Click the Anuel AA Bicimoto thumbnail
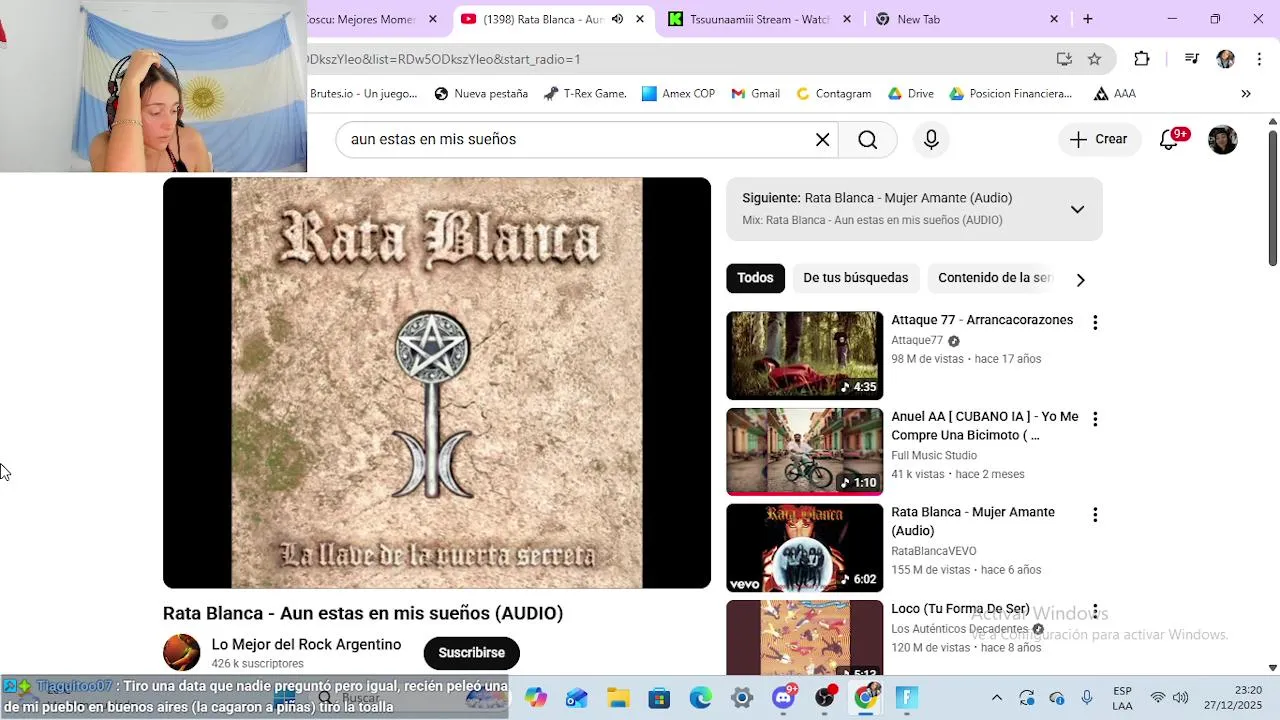Viewport: 1280px width, 720px height. coord(804,452)
